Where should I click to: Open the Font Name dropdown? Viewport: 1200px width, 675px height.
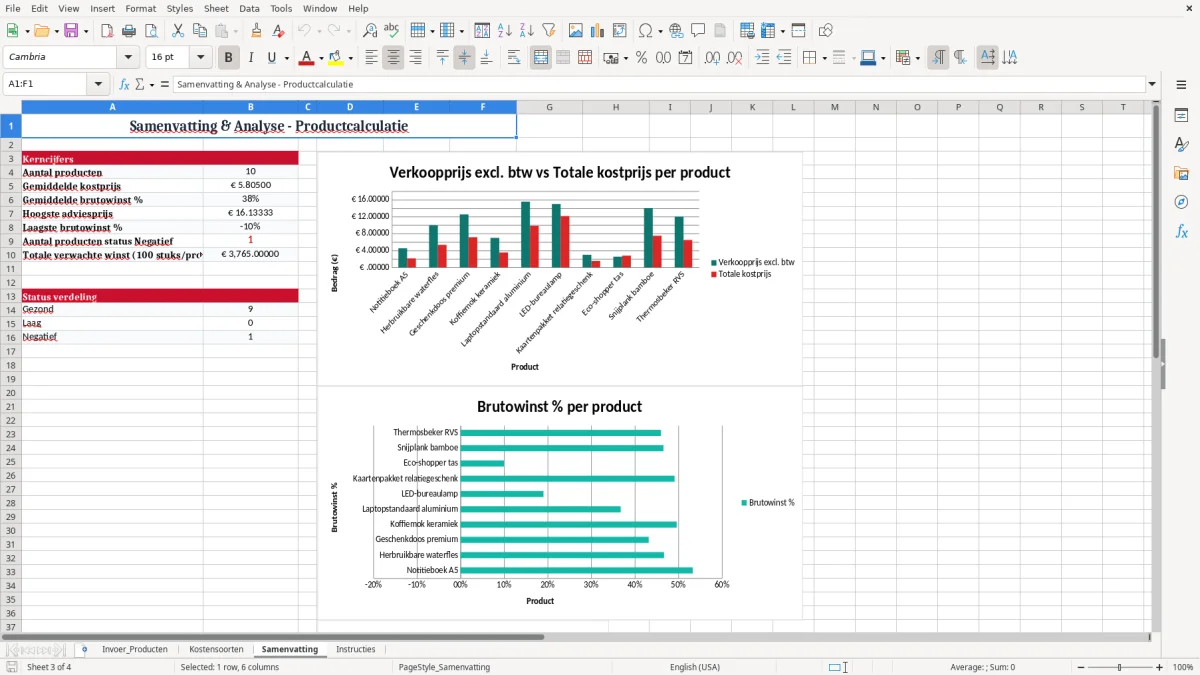(128, 58)
